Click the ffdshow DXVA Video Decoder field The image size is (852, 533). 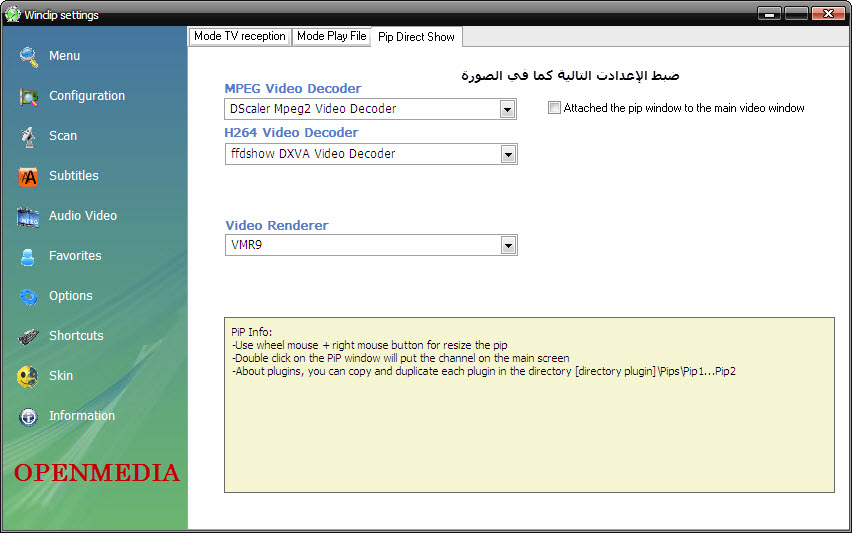371,154
